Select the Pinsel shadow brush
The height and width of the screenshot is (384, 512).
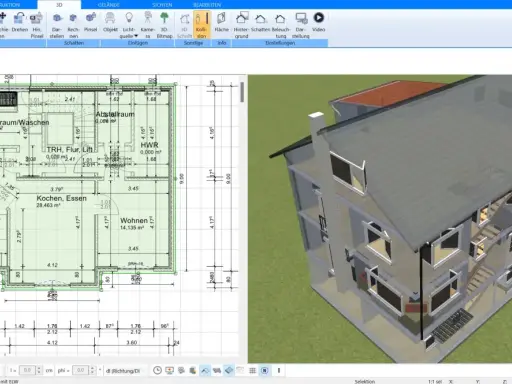pyautogui.click(x=90, y=23)
